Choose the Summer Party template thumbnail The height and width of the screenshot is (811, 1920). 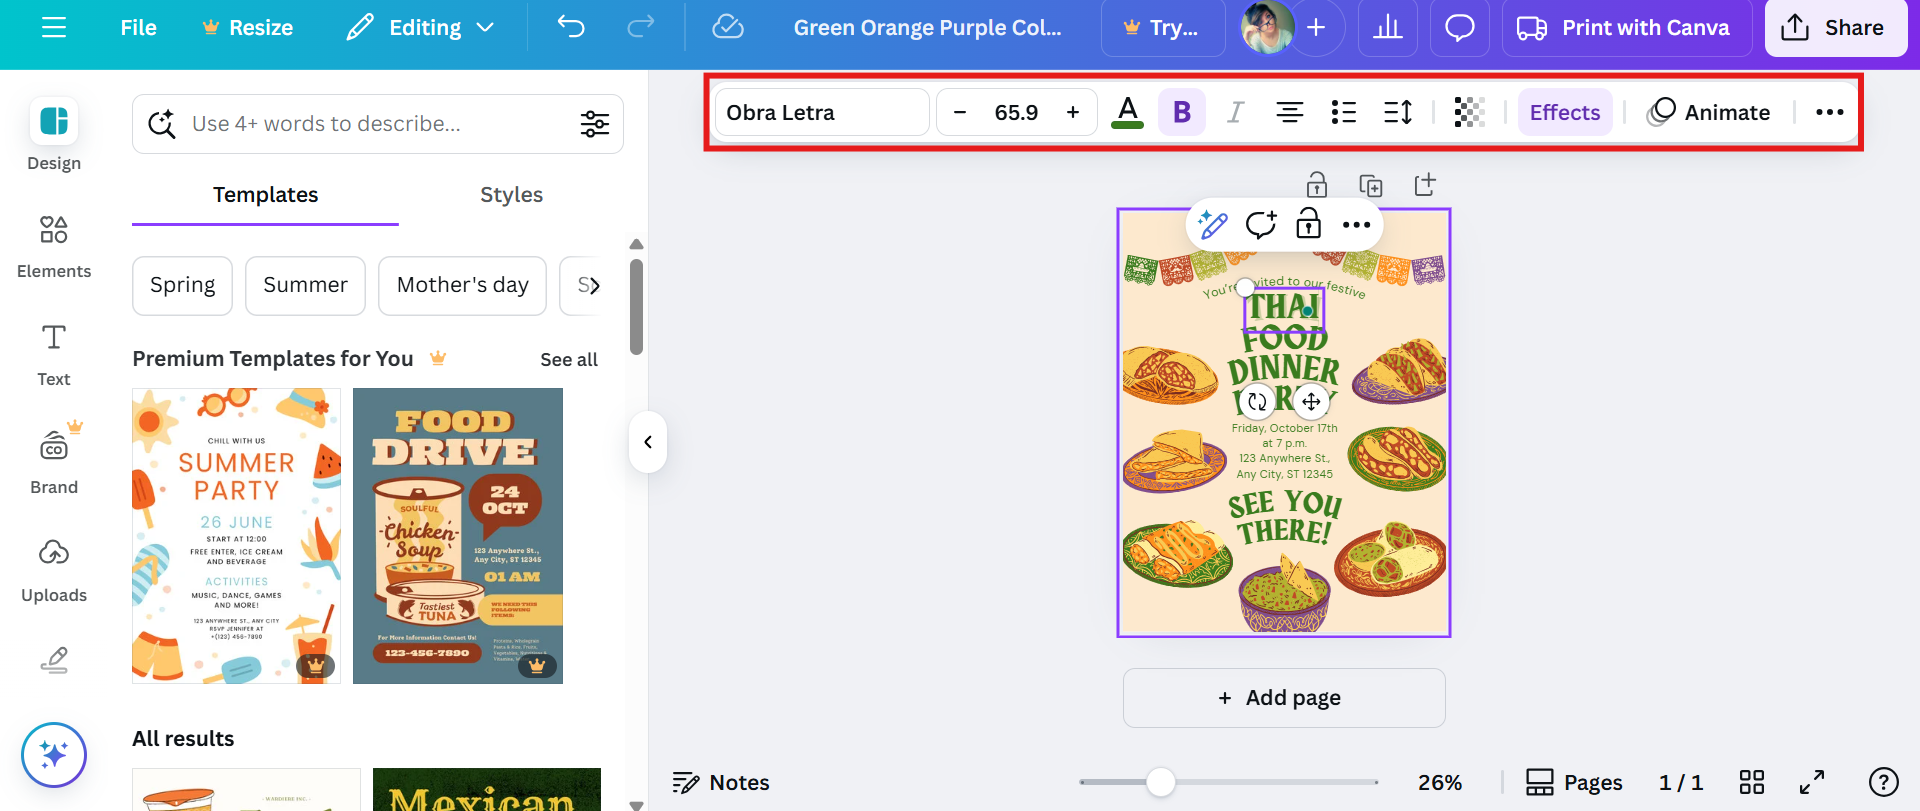[x=237, y=536]
